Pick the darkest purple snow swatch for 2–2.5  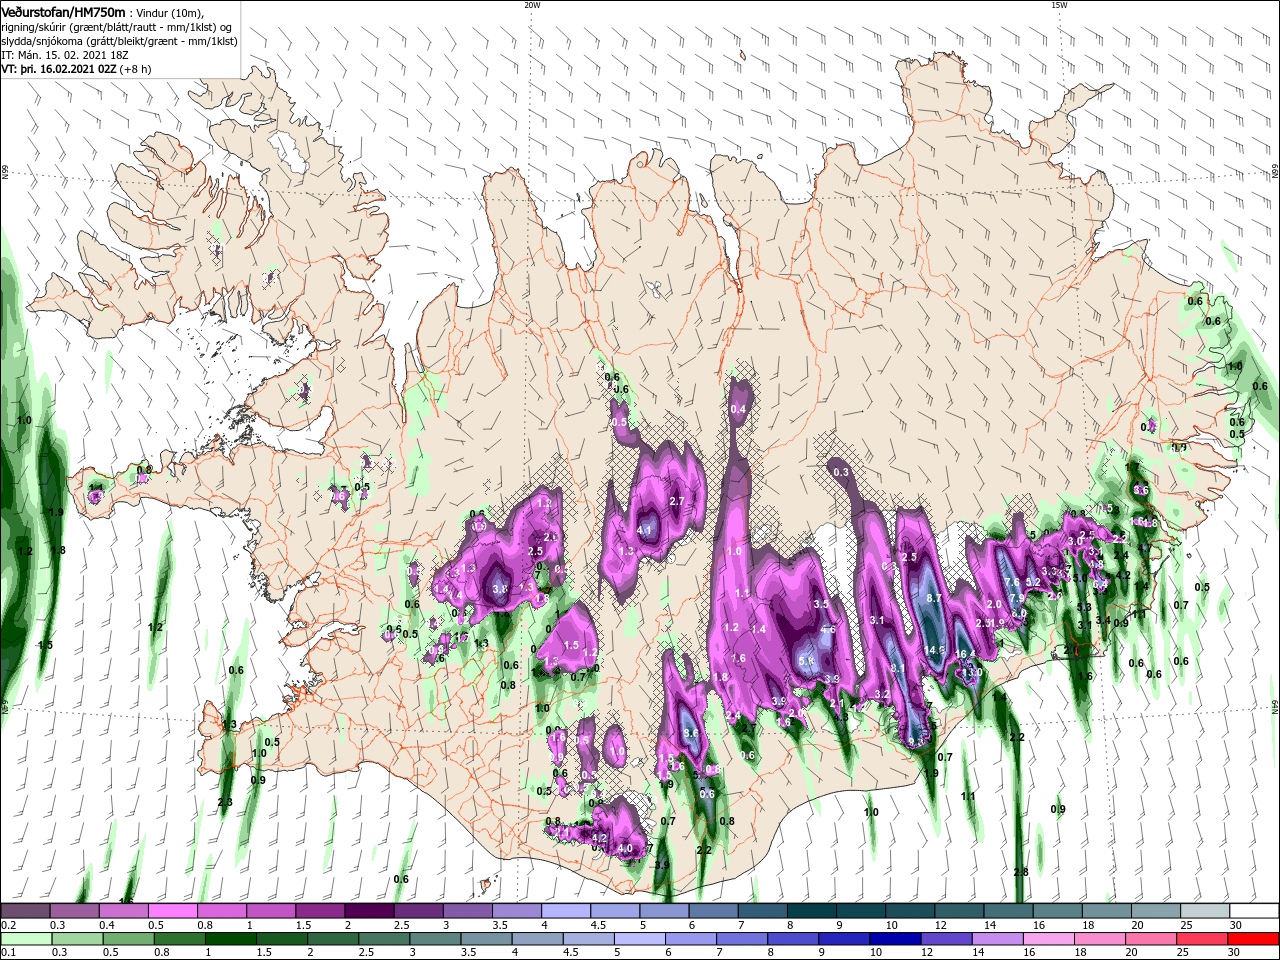368,911
